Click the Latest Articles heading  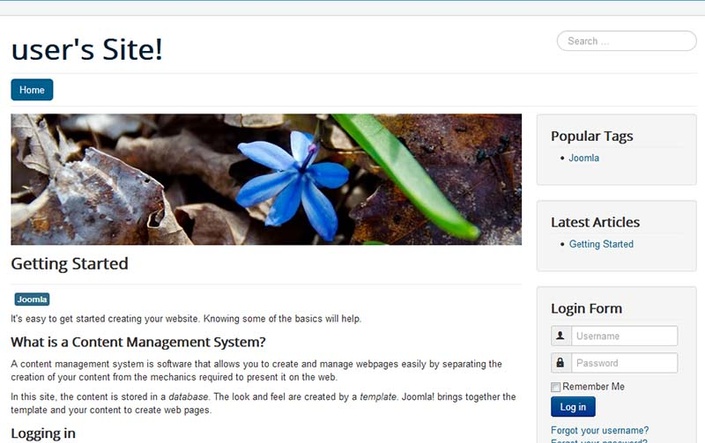click(595, 222)
